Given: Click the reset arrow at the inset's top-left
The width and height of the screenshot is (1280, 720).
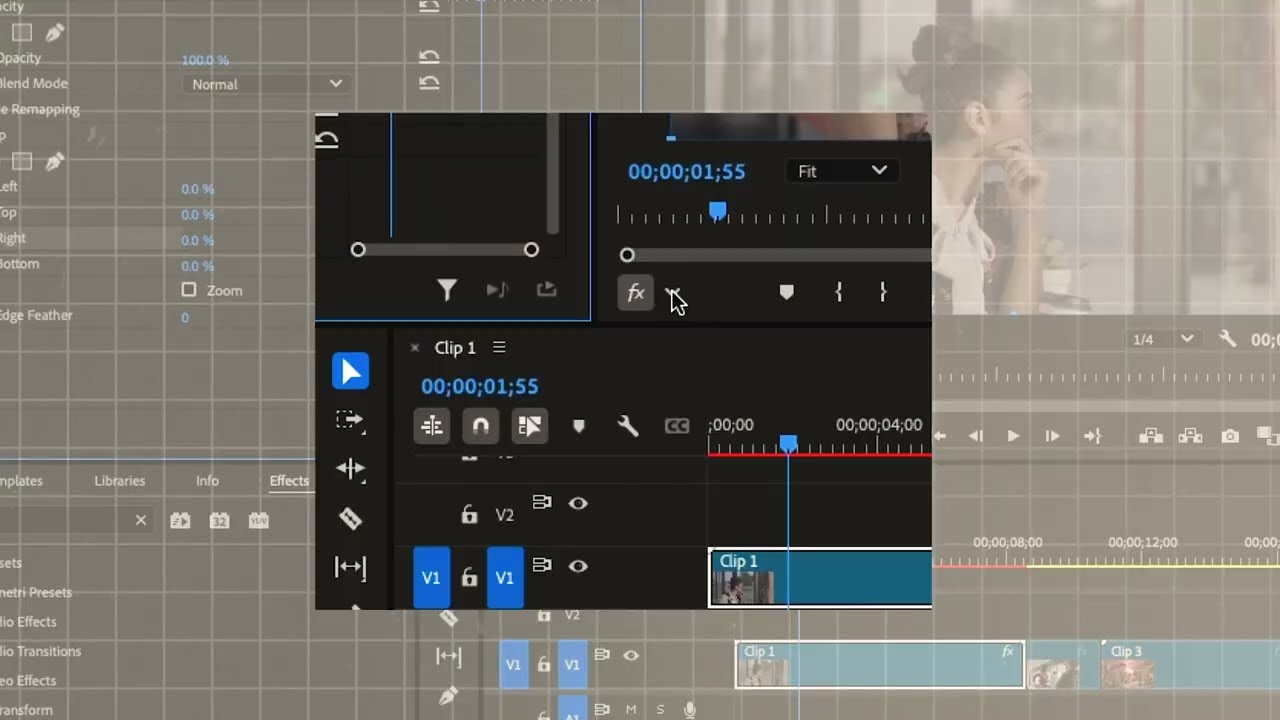Looking at the screenshot, I should (326, 139).
